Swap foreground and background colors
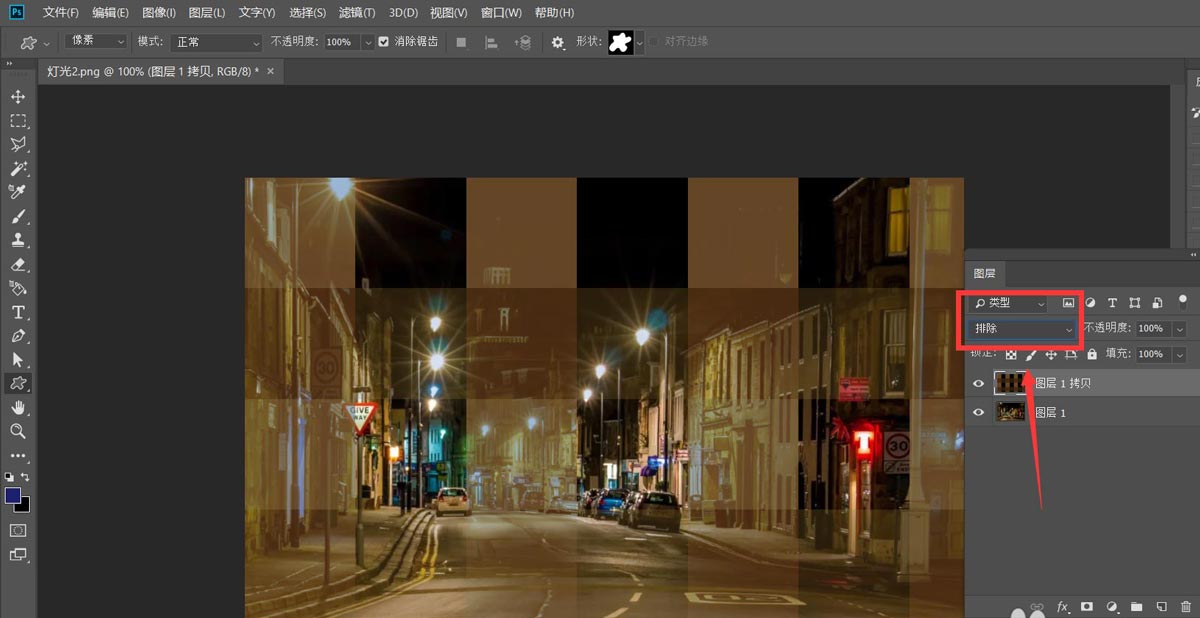This screenshot has height=618, width=1200. click(x=25, y=477)
